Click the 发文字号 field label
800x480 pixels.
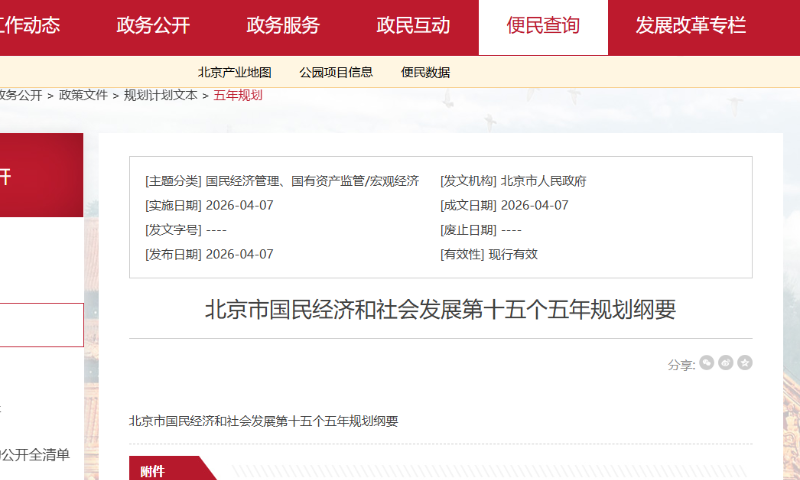point(173,230)
